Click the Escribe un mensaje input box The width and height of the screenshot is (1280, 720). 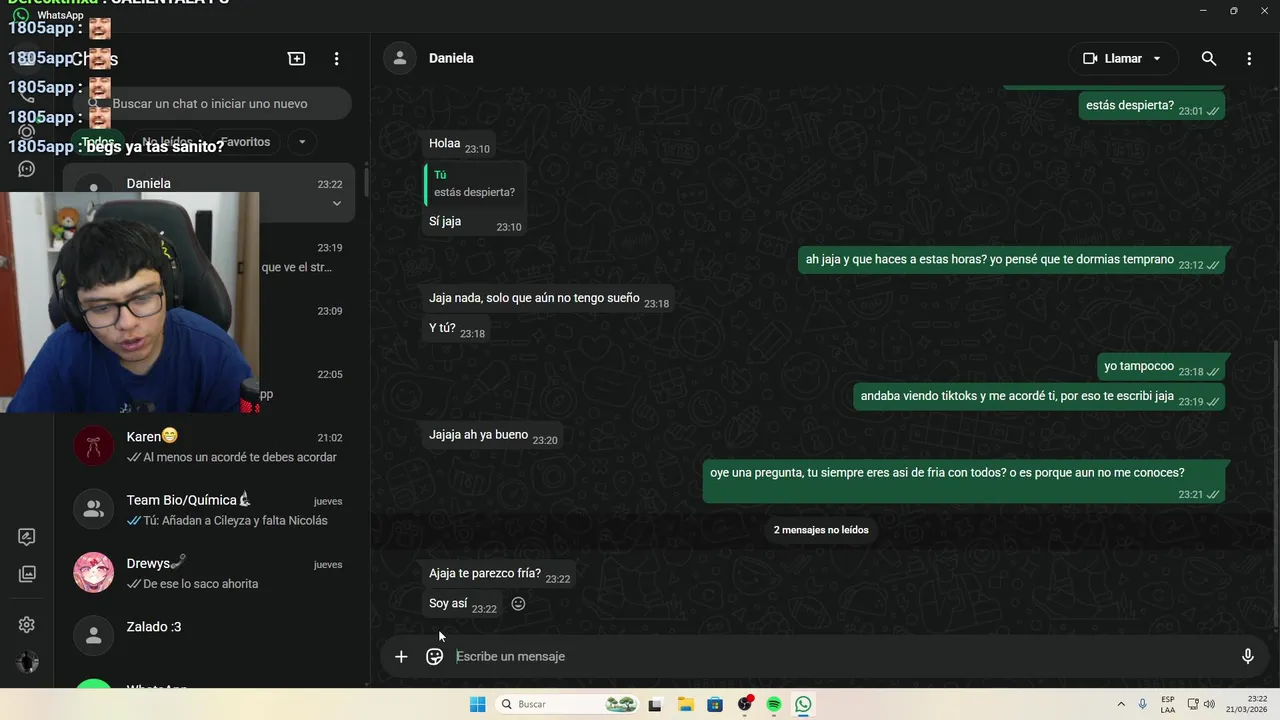click(838, 657)
